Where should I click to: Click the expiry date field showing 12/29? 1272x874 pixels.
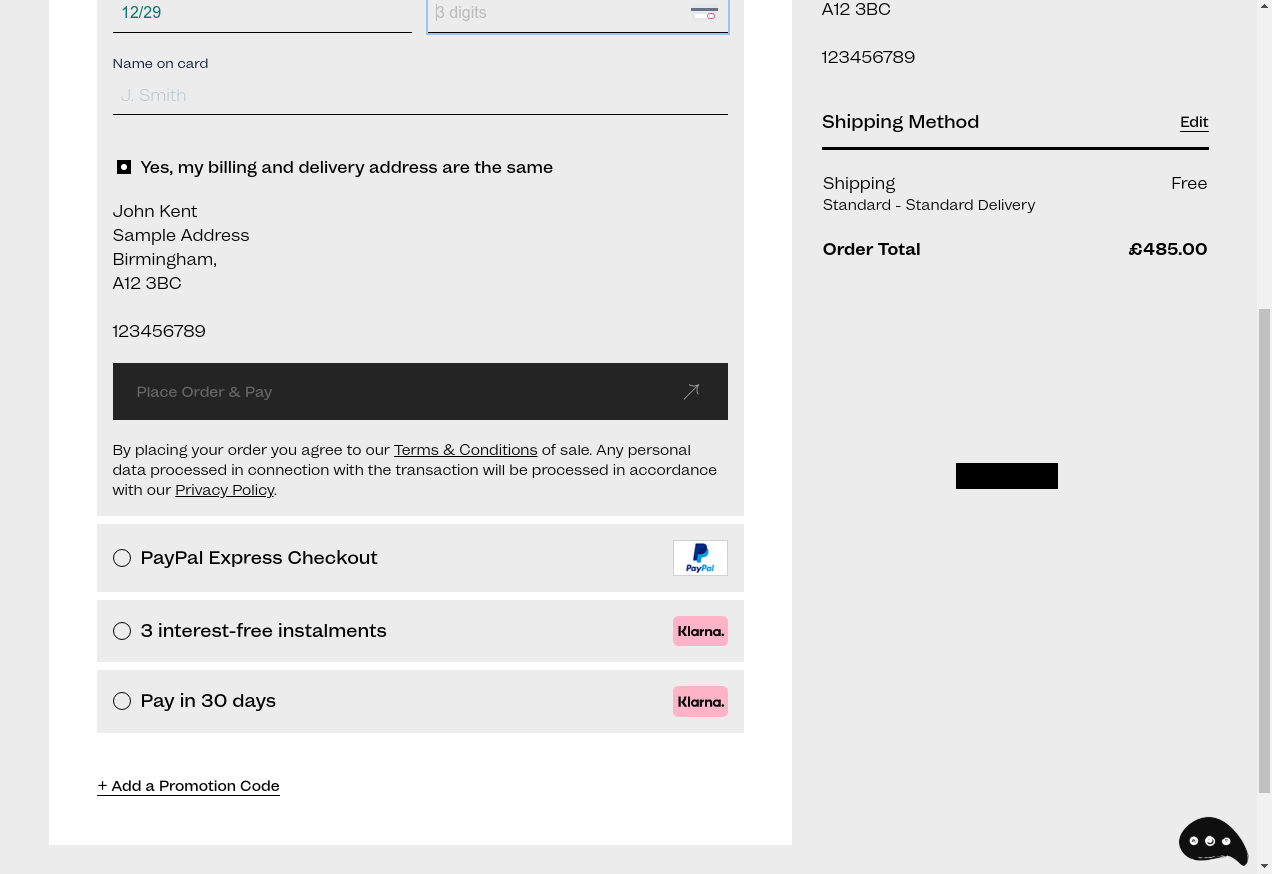262,14
